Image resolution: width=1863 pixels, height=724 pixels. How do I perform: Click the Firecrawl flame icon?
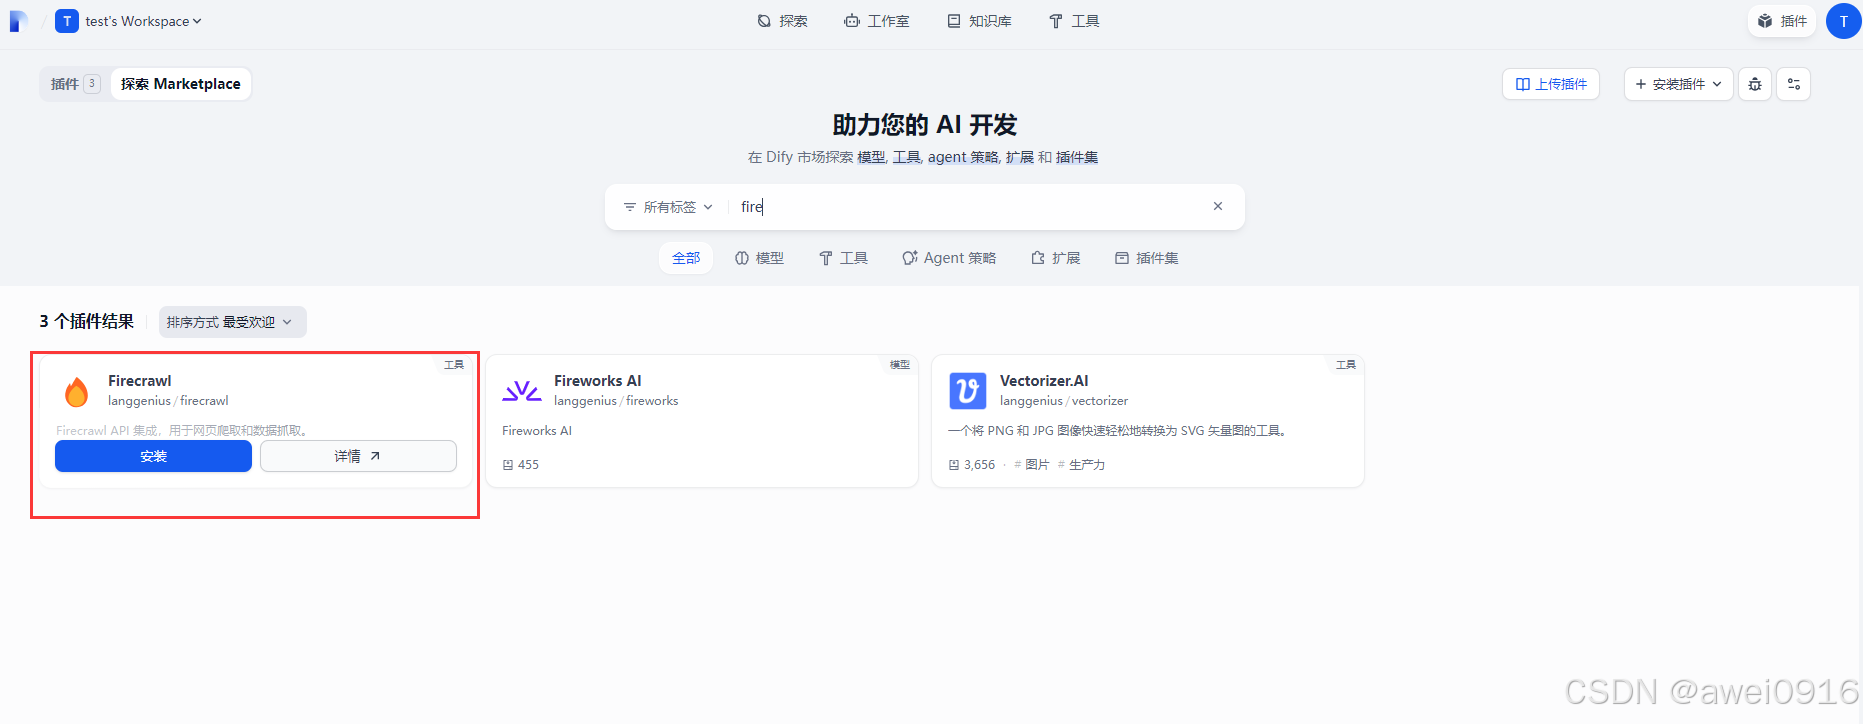[x=76, y=391]
